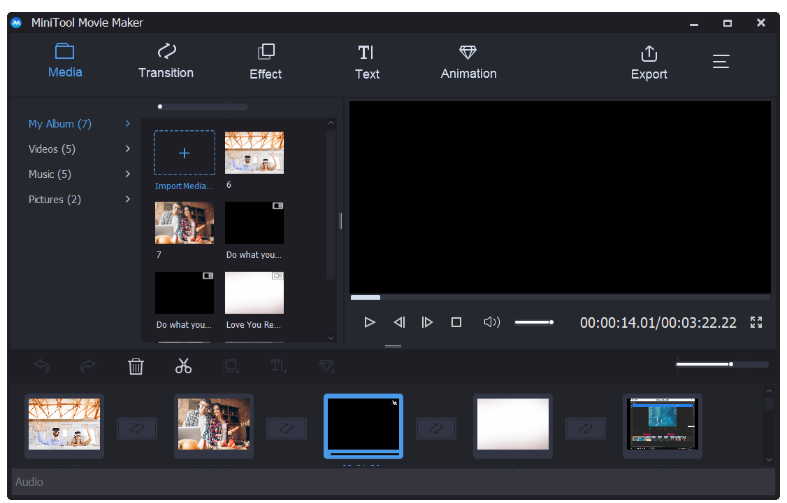Select My Album (7) category

(60, 124)
